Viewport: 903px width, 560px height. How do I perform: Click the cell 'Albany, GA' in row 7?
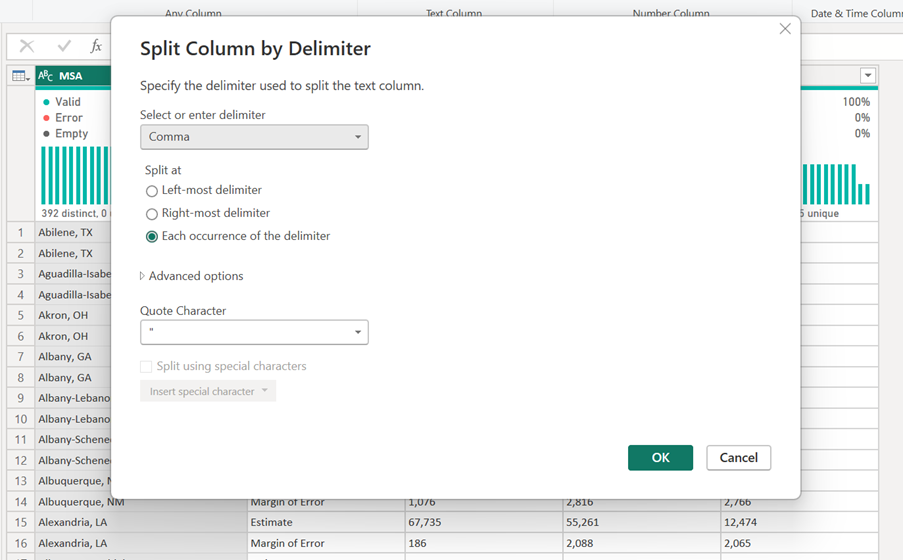pyautogui.click(x=73, y=357)
